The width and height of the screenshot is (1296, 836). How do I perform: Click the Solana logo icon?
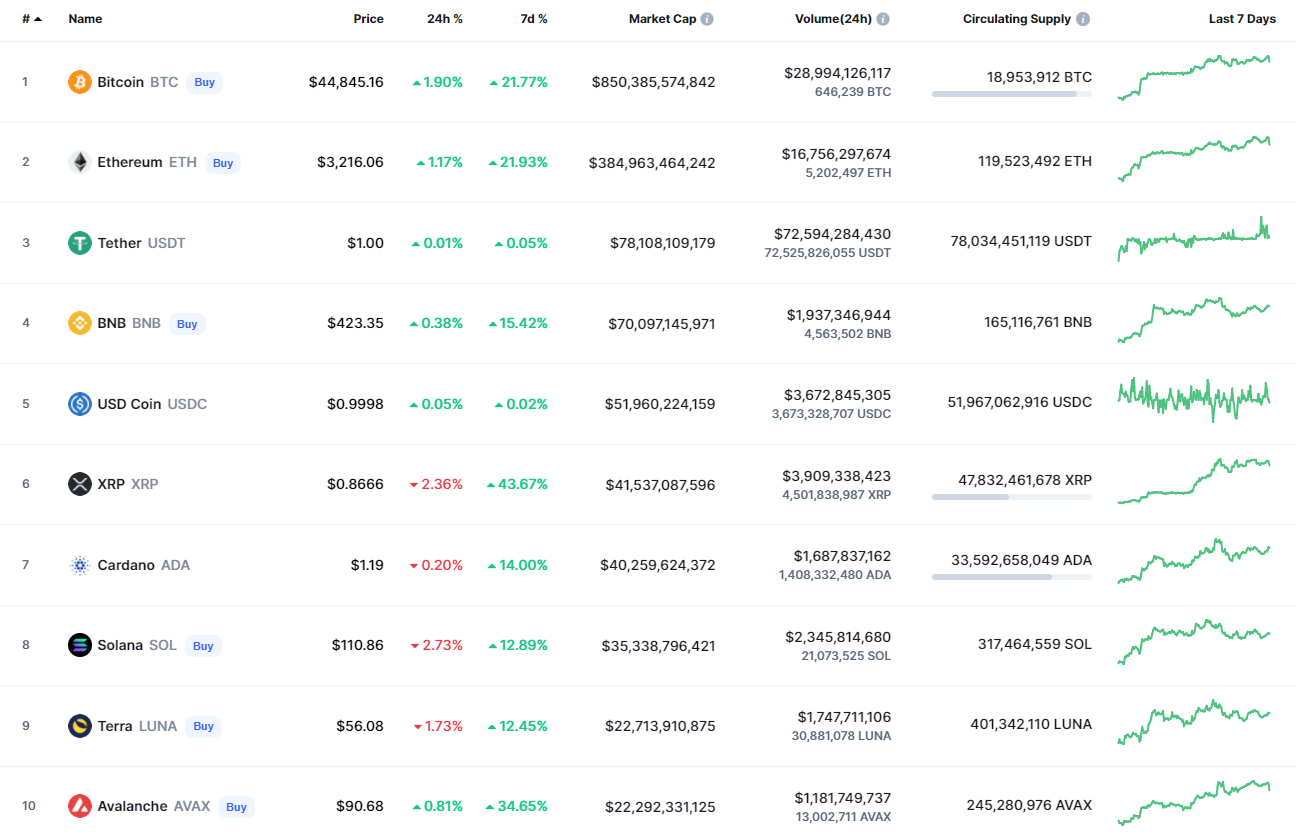tap(80, 645)
